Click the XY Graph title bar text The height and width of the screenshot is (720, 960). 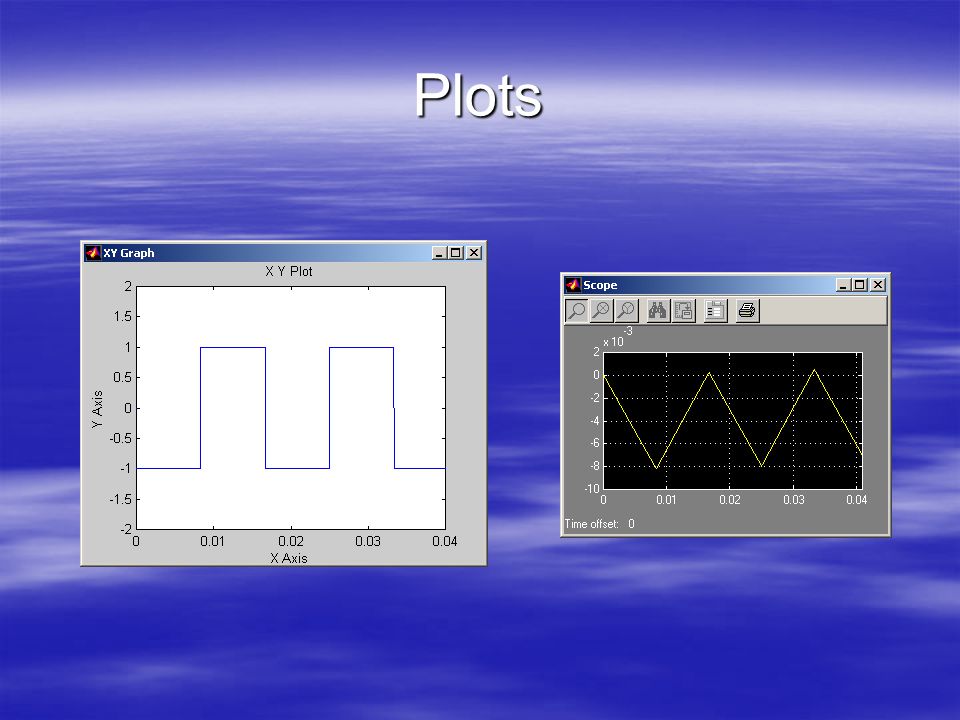click(x=129, y=253)
